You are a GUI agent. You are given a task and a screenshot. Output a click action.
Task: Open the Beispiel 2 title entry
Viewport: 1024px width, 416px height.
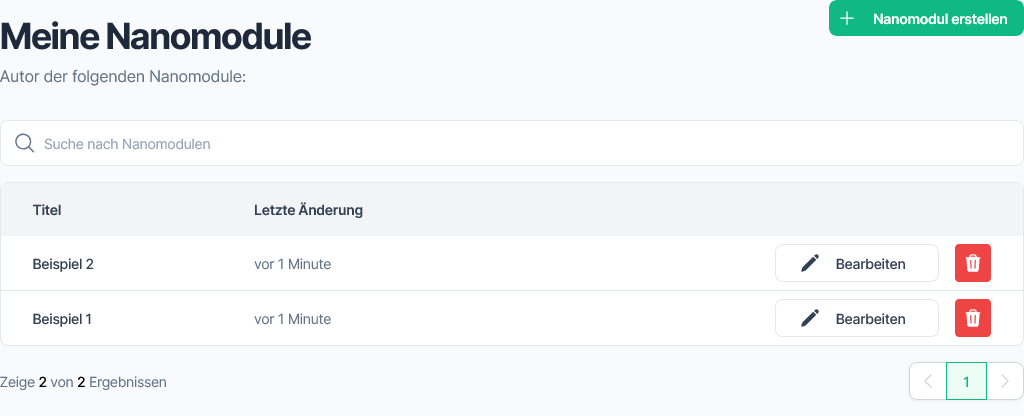[63, 264]
